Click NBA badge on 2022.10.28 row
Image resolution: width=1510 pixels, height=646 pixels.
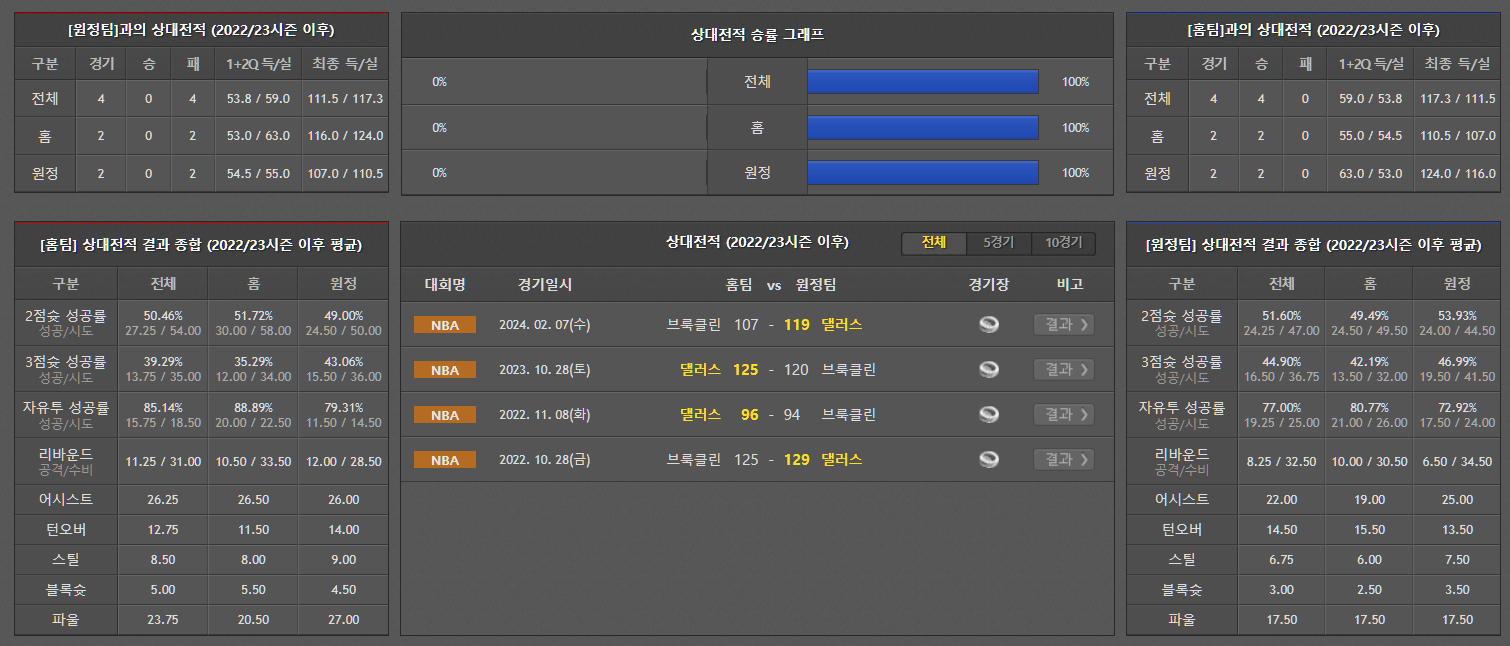[x=445, y=460]
